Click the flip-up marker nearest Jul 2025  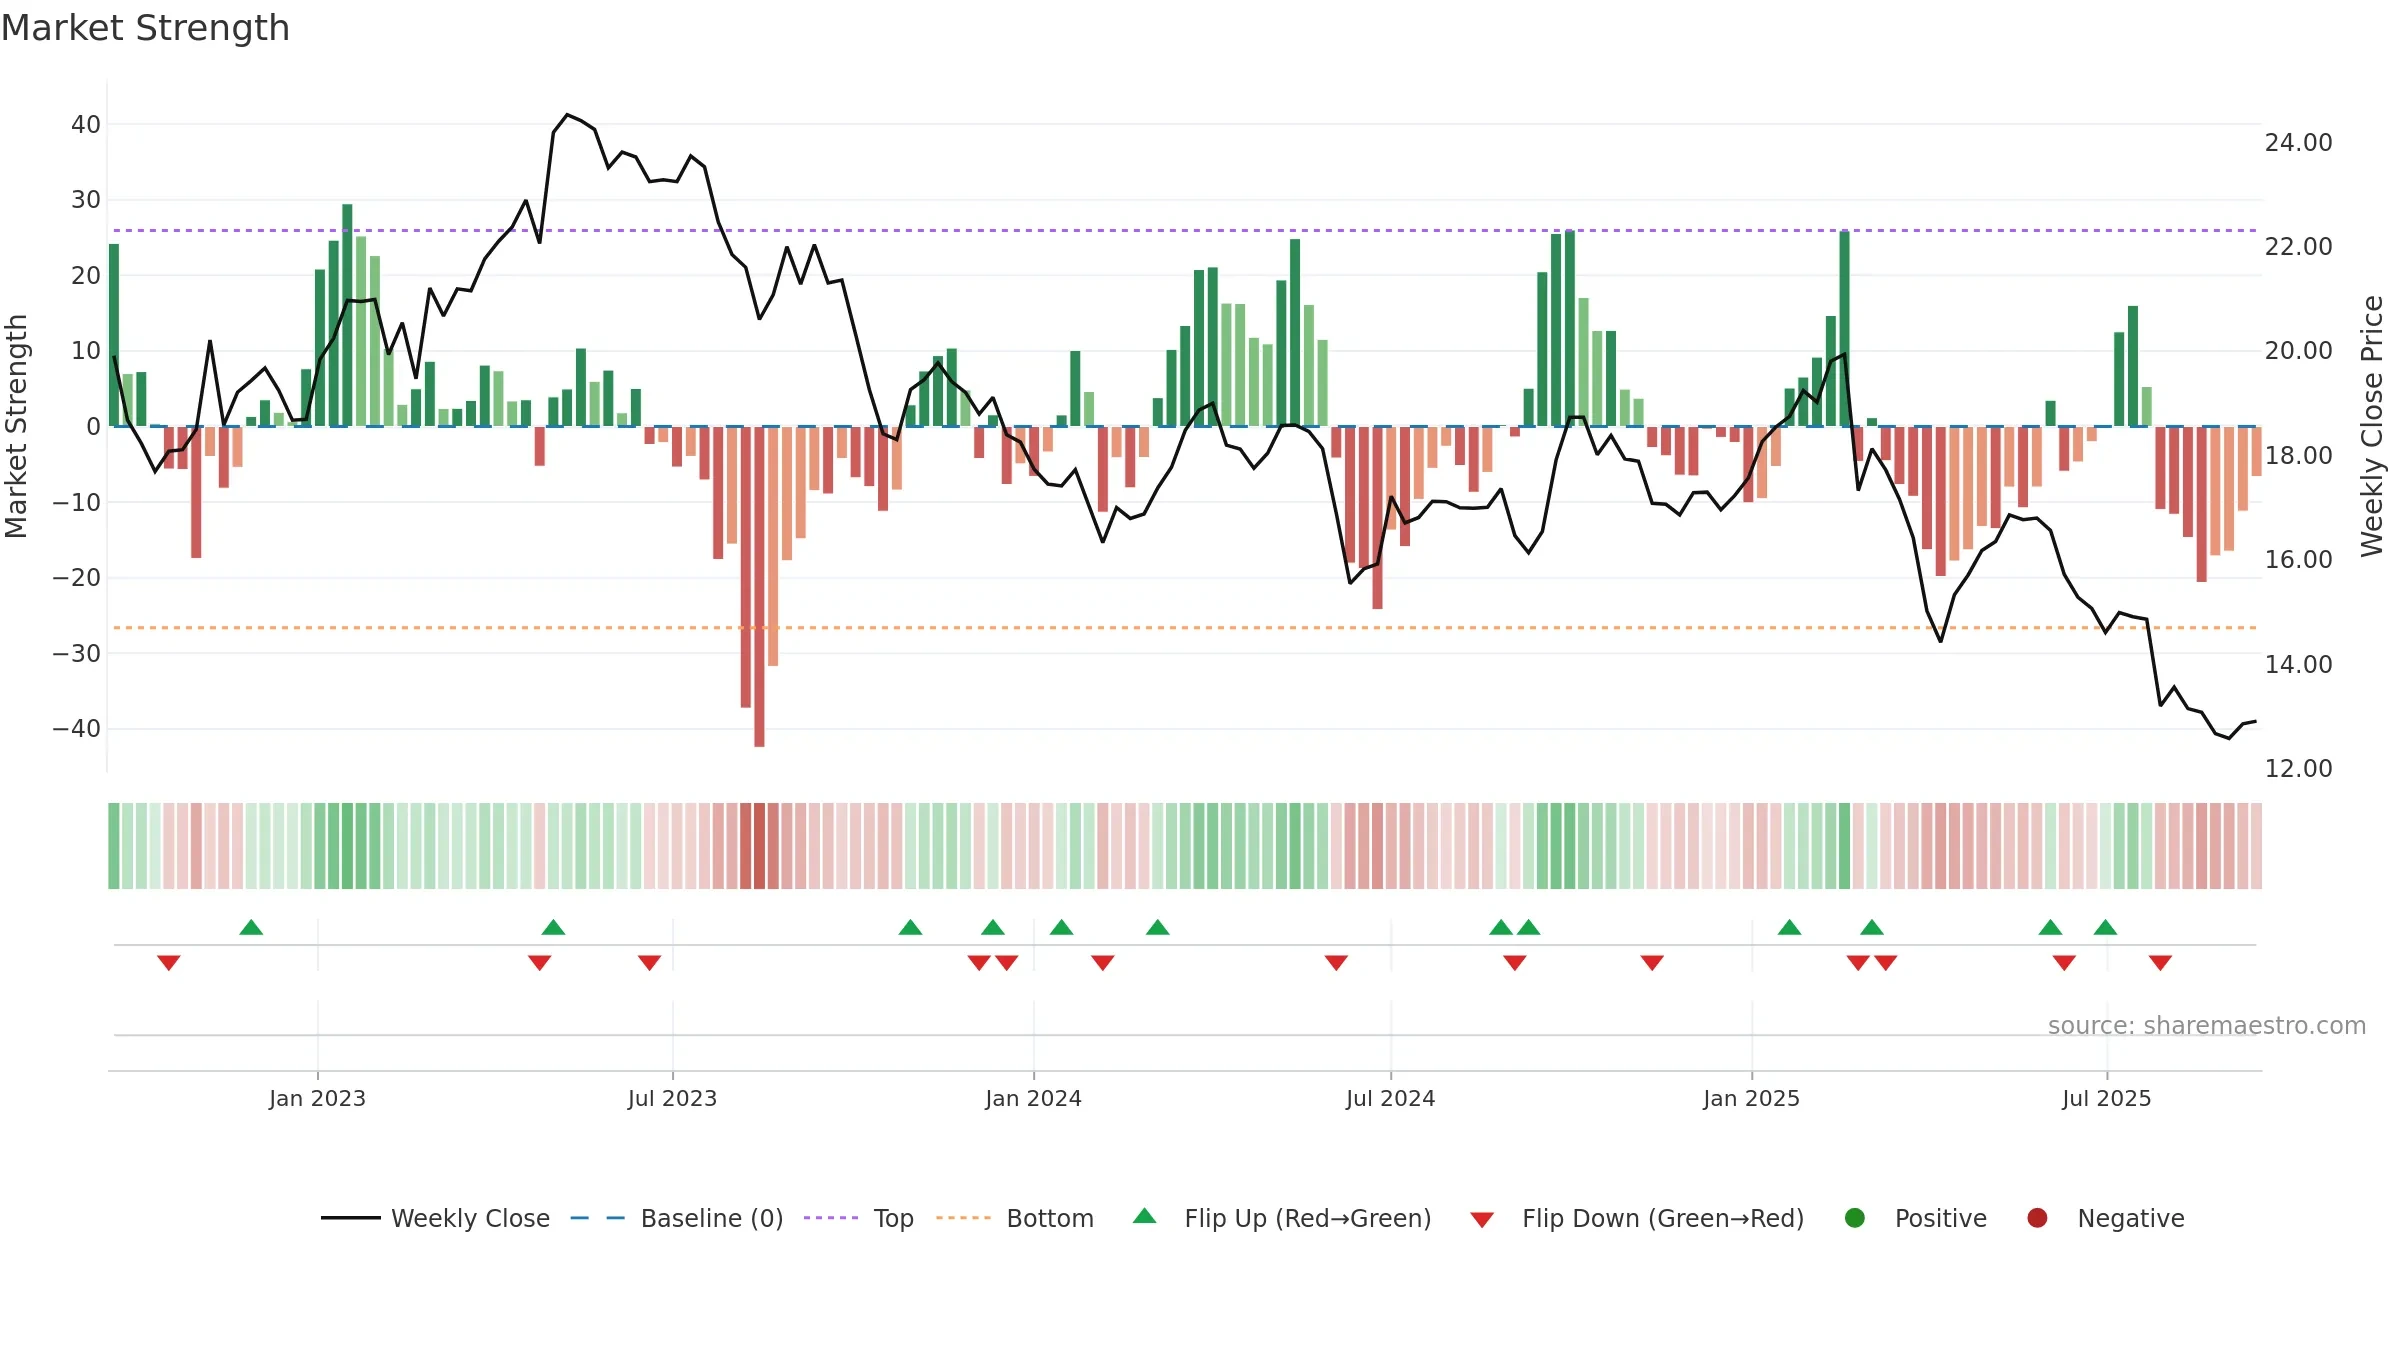[x=2105, y=928]
